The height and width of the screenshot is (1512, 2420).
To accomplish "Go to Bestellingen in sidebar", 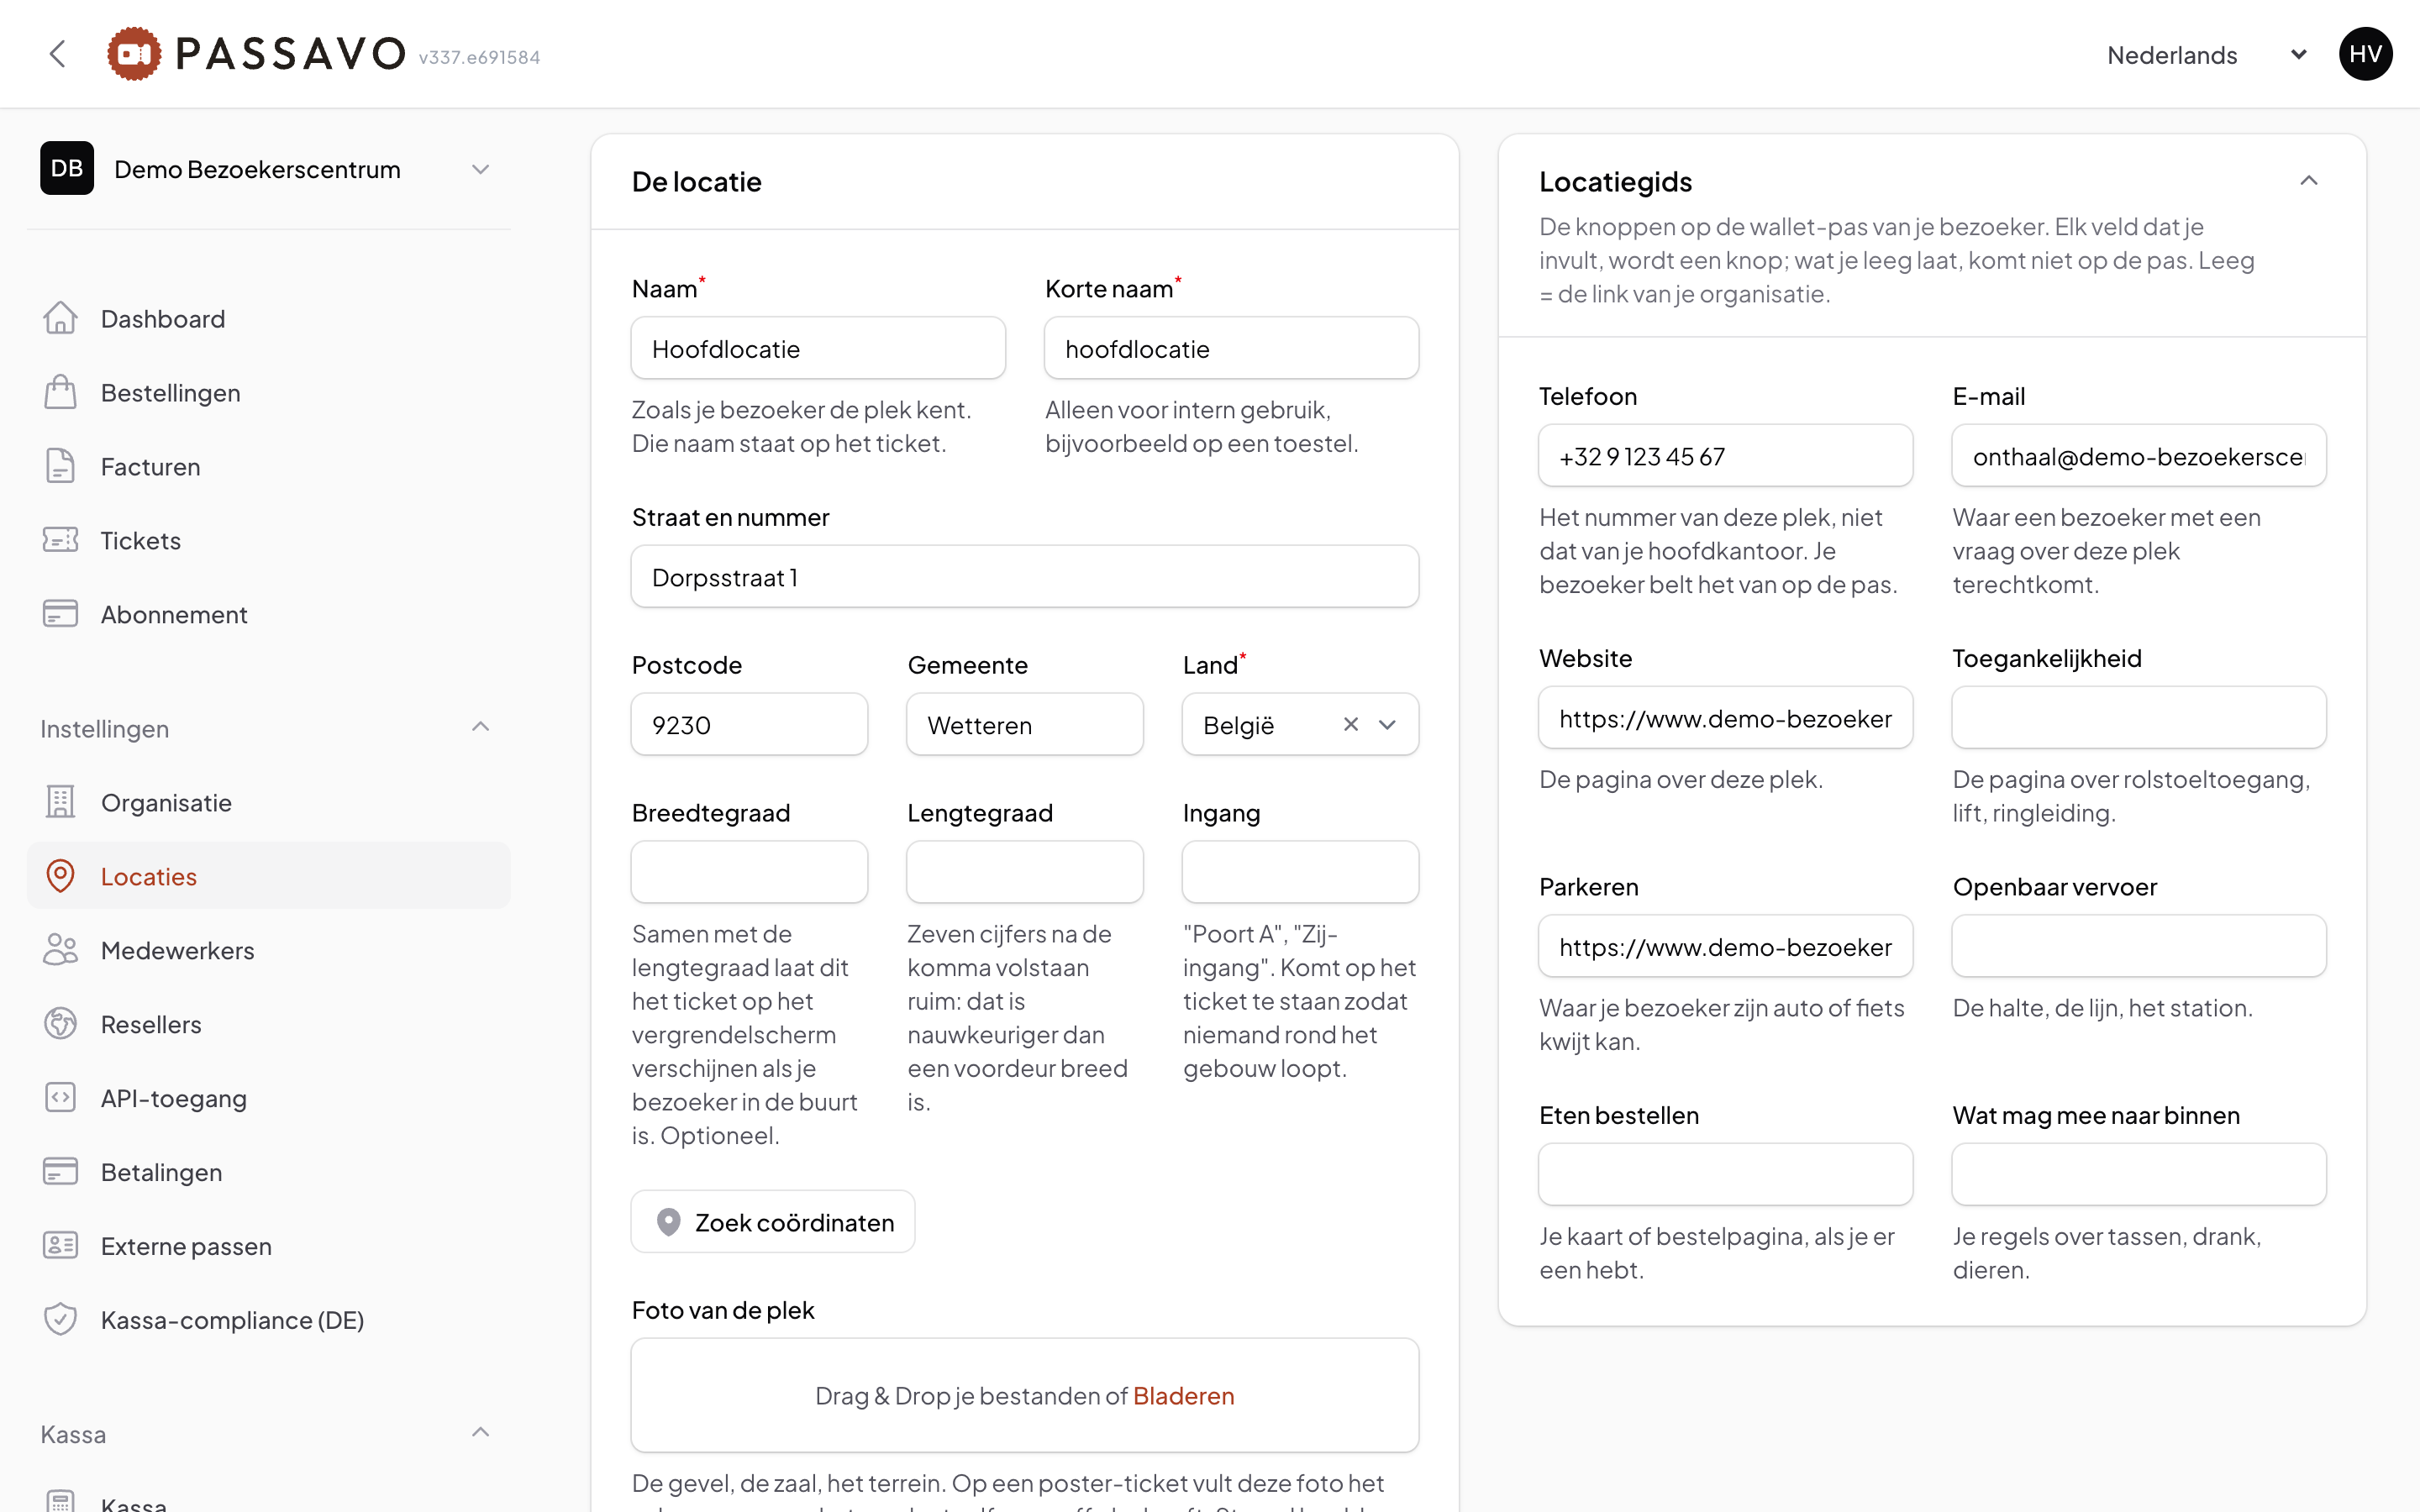I will pyautogui.click(x=268, y=393).
